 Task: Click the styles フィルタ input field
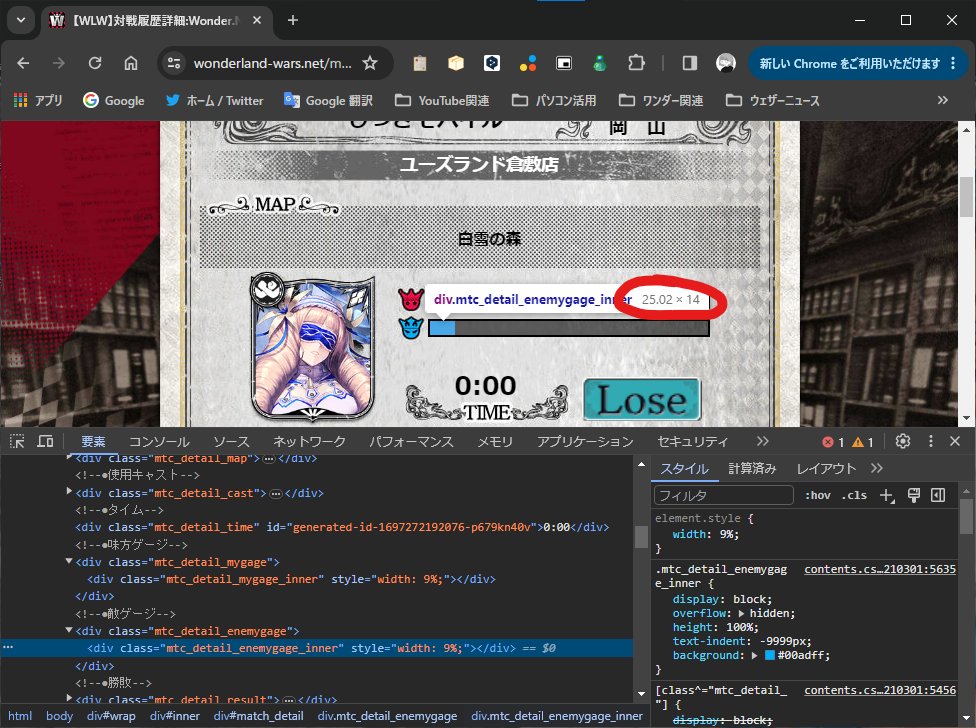point(724,495)
